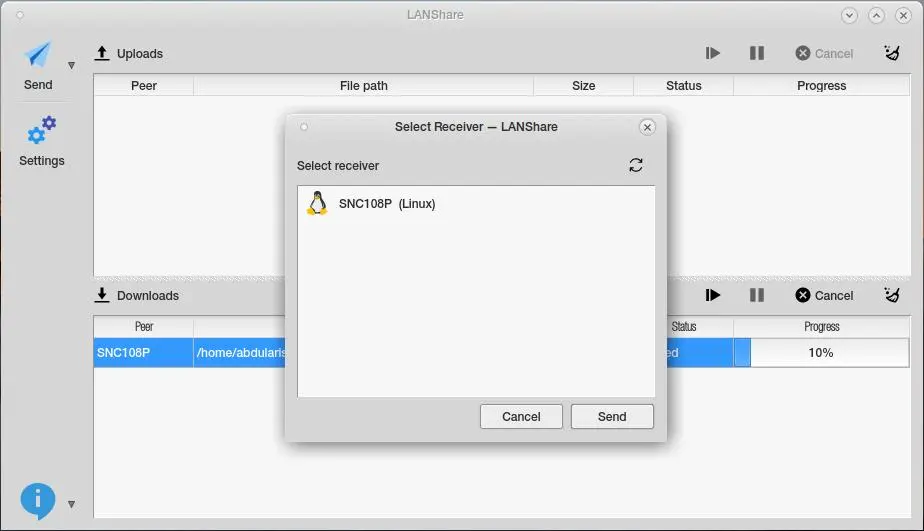The height and width of the screenshot is (531, 924).
Task: Click the Send paper plane icon
Action: 38,55
